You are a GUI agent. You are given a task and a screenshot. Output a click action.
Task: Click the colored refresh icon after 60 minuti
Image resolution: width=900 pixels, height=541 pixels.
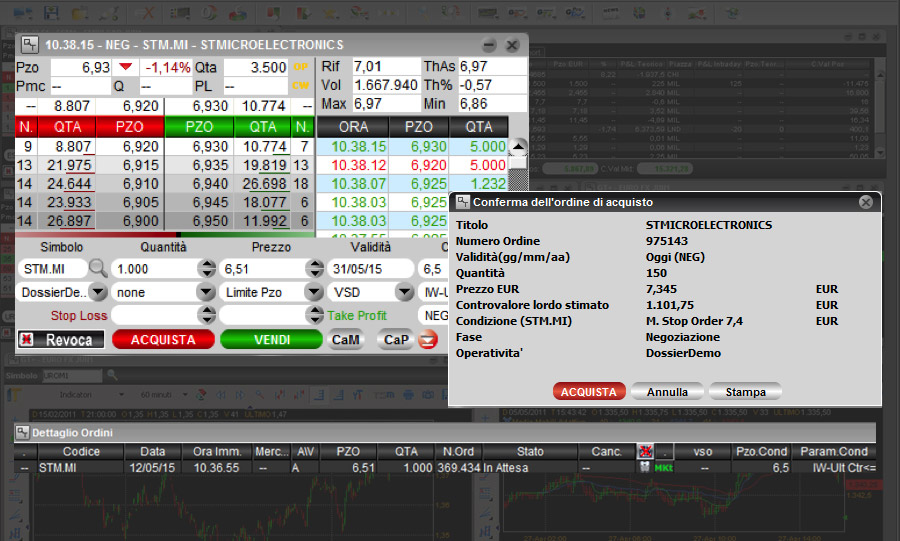tap(201, 395)
